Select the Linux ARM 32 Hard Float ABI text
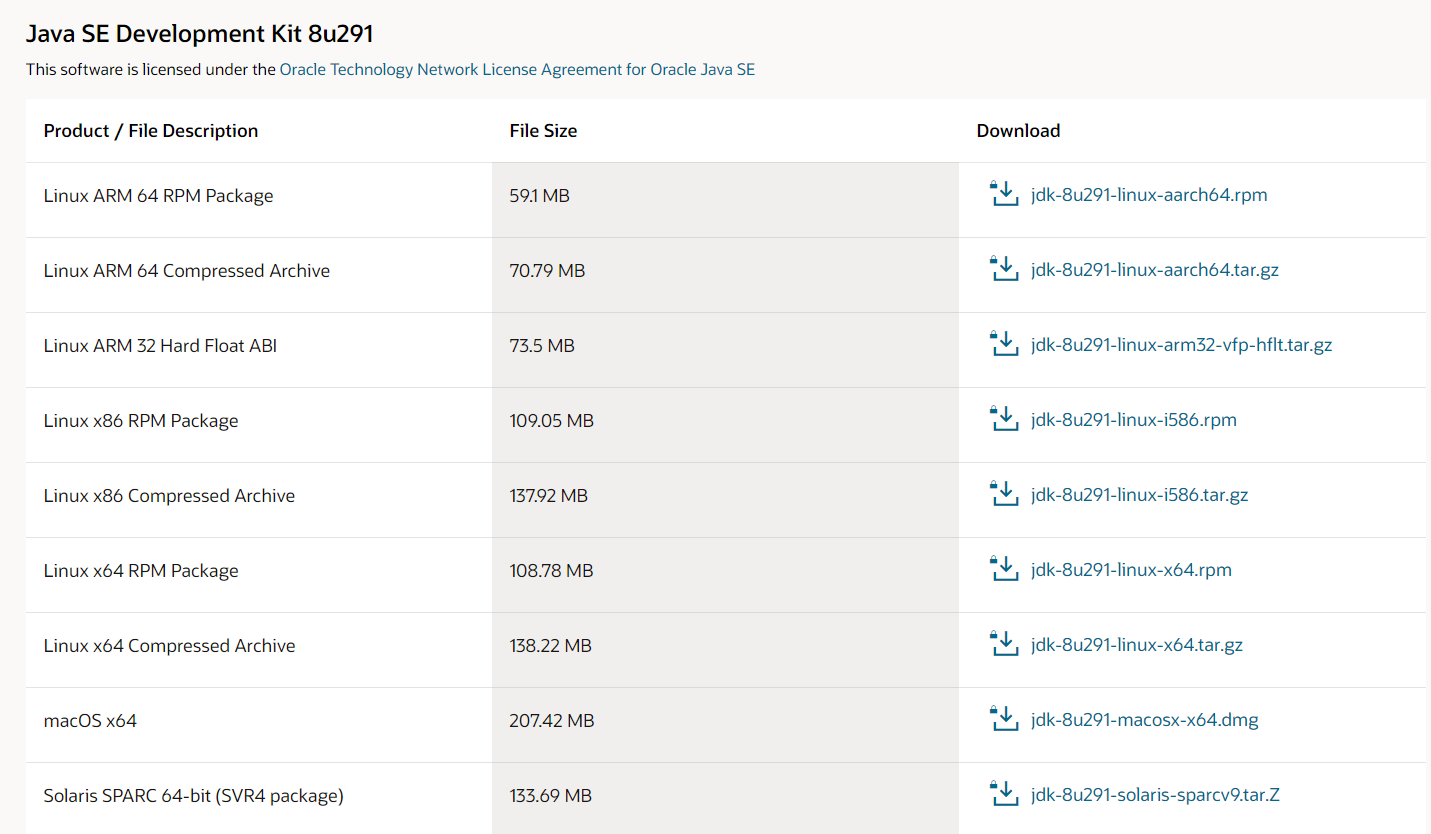Image resolution: width=1431 pixels, height=834 pixels. point(160,346)
